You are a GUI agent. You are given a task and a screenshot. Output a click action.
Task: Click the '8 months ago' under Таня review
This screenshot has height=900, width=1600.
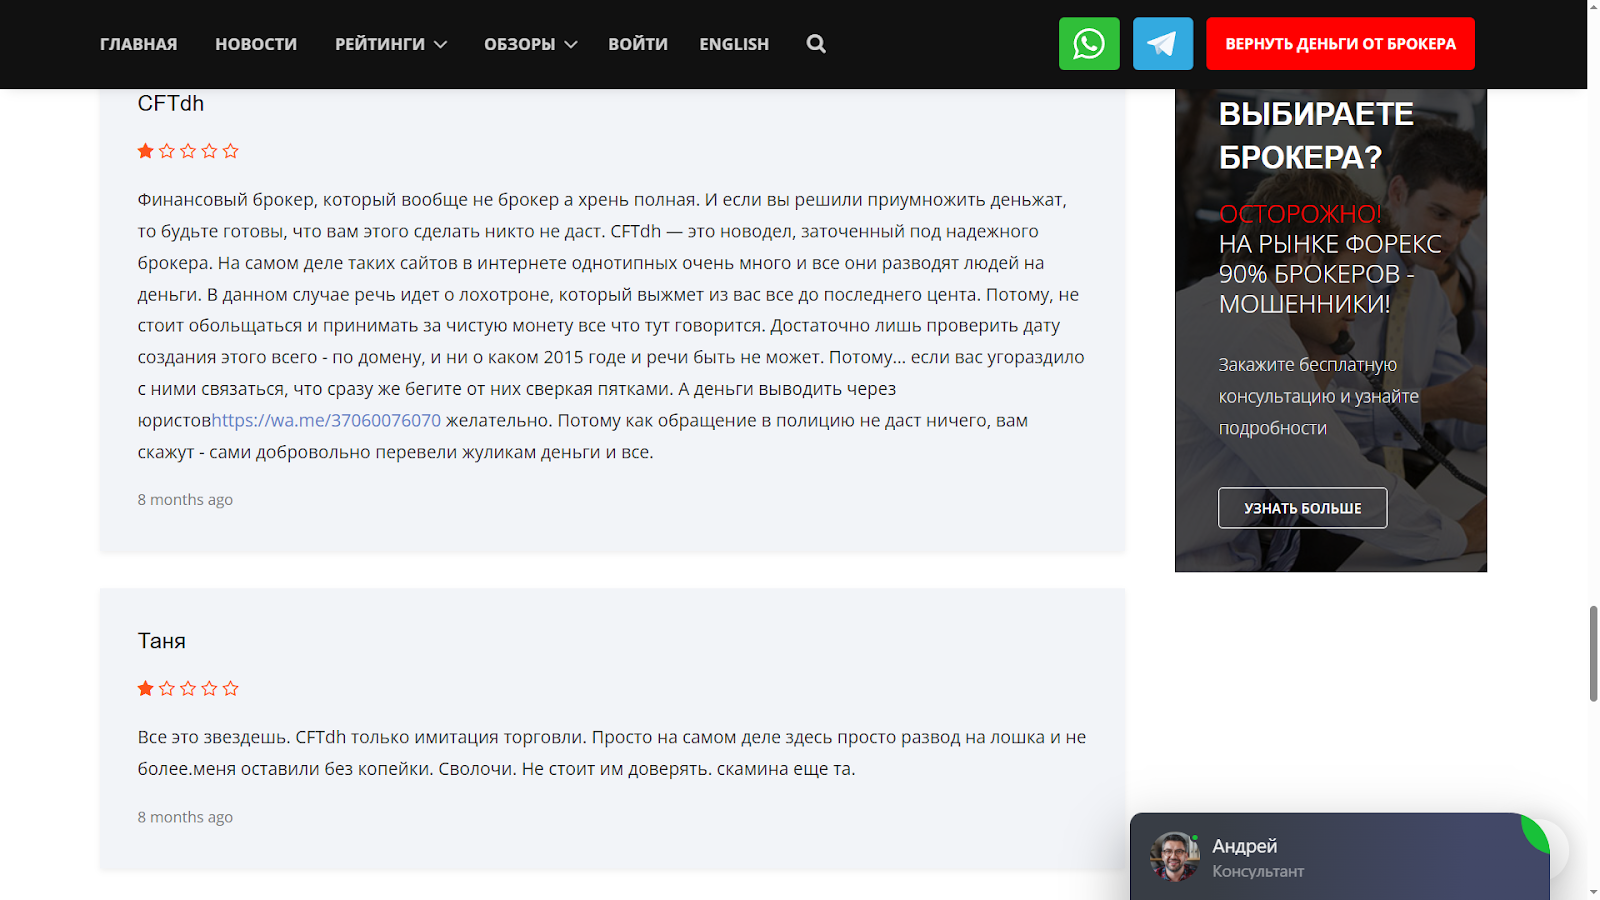185,817
